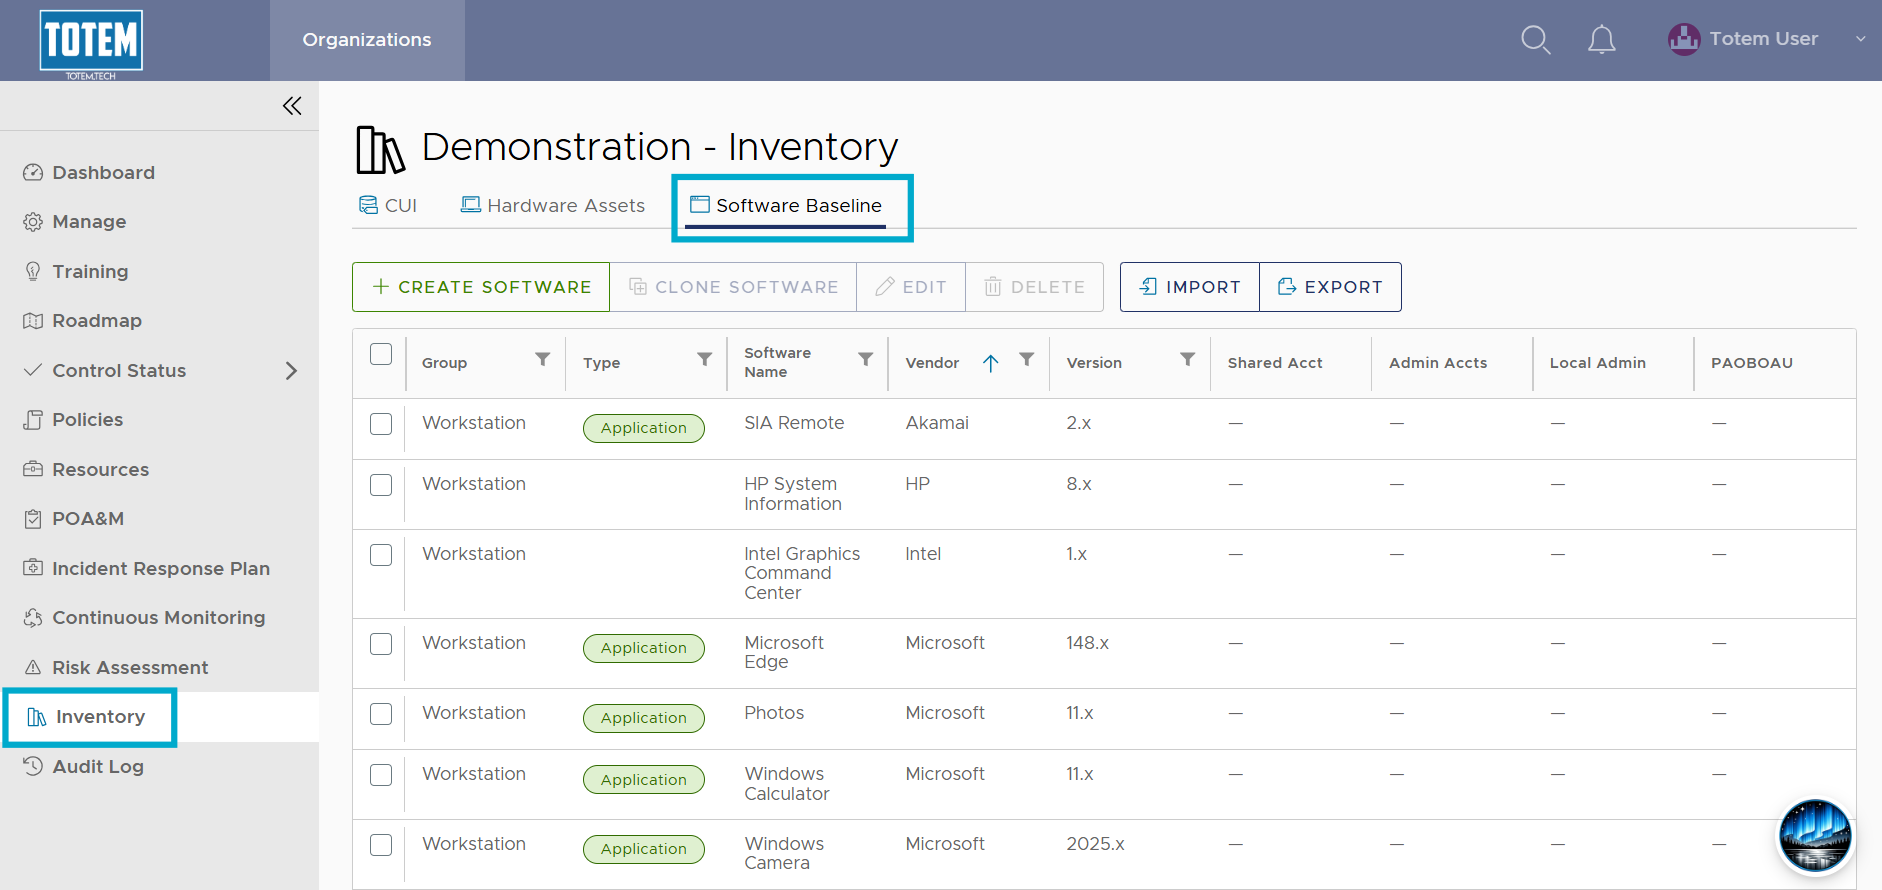Select the Software Baseline tab
1882x890 pixels.
click(x=786, y=205)
